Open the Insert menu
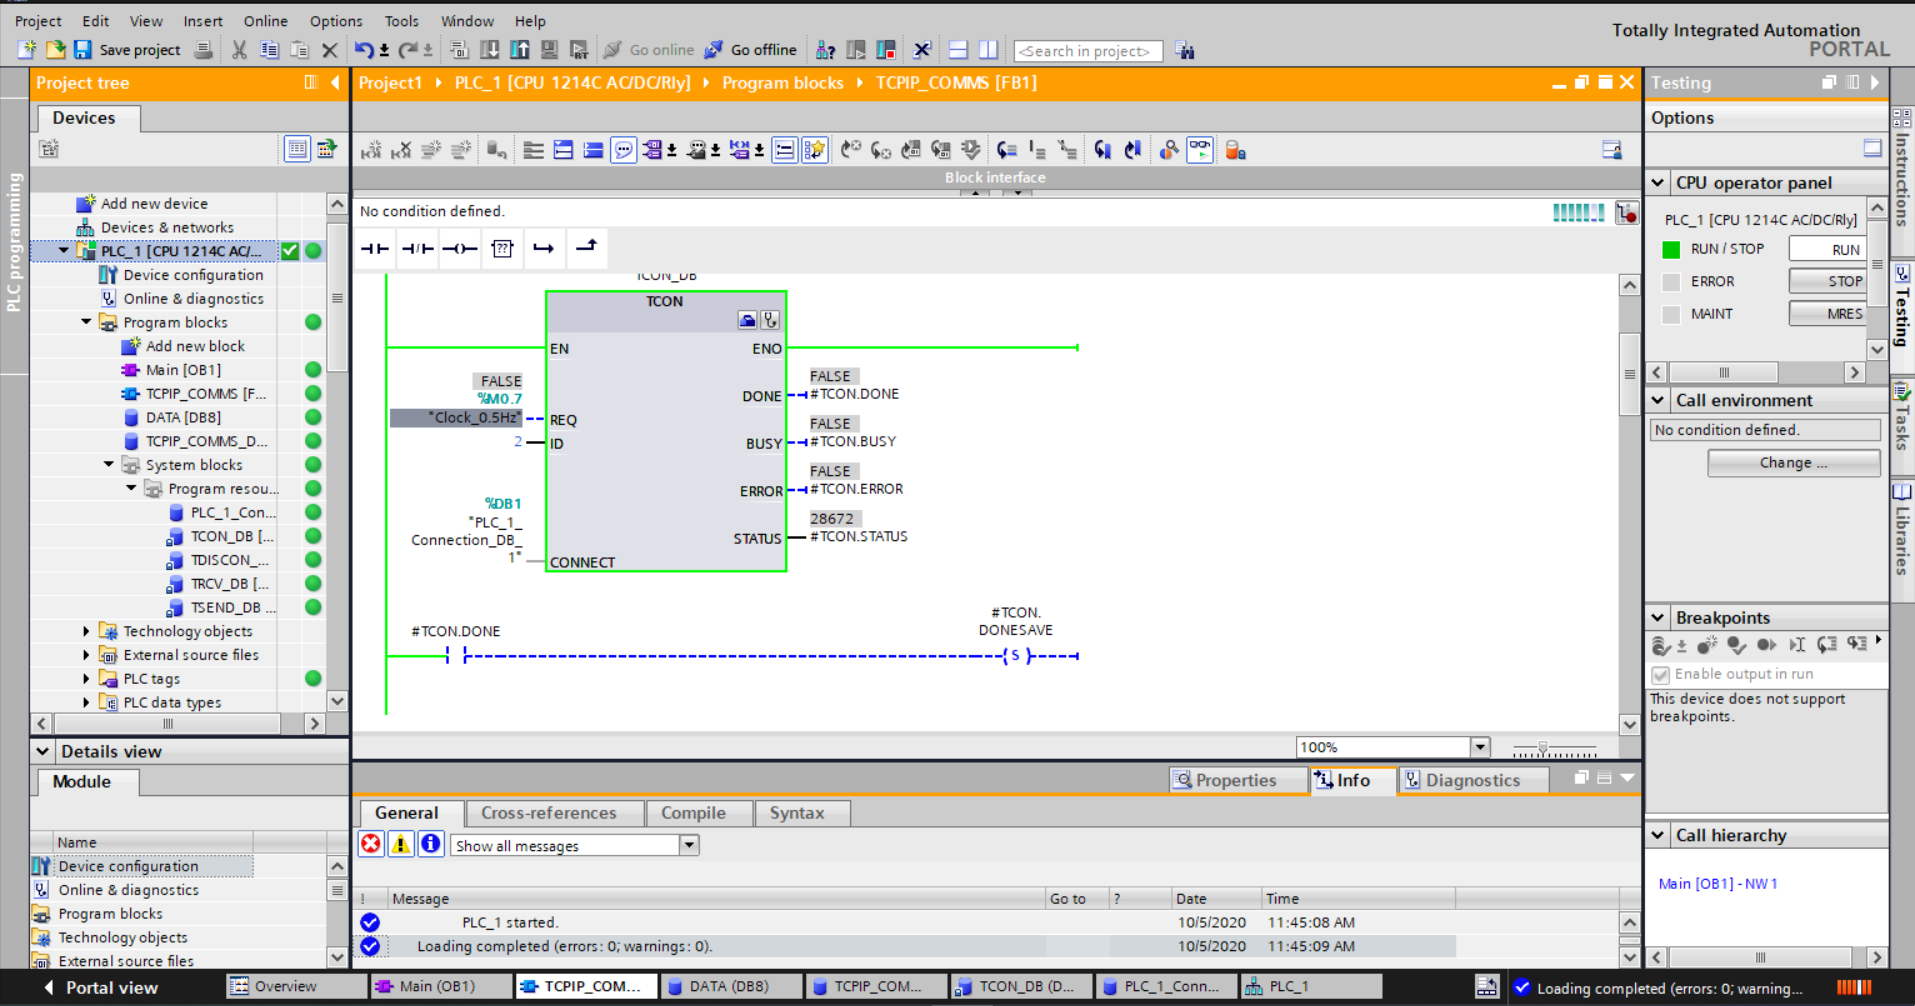This screenshot has width=1915, height=1006. pyautogui.click(x=203, y=21)
